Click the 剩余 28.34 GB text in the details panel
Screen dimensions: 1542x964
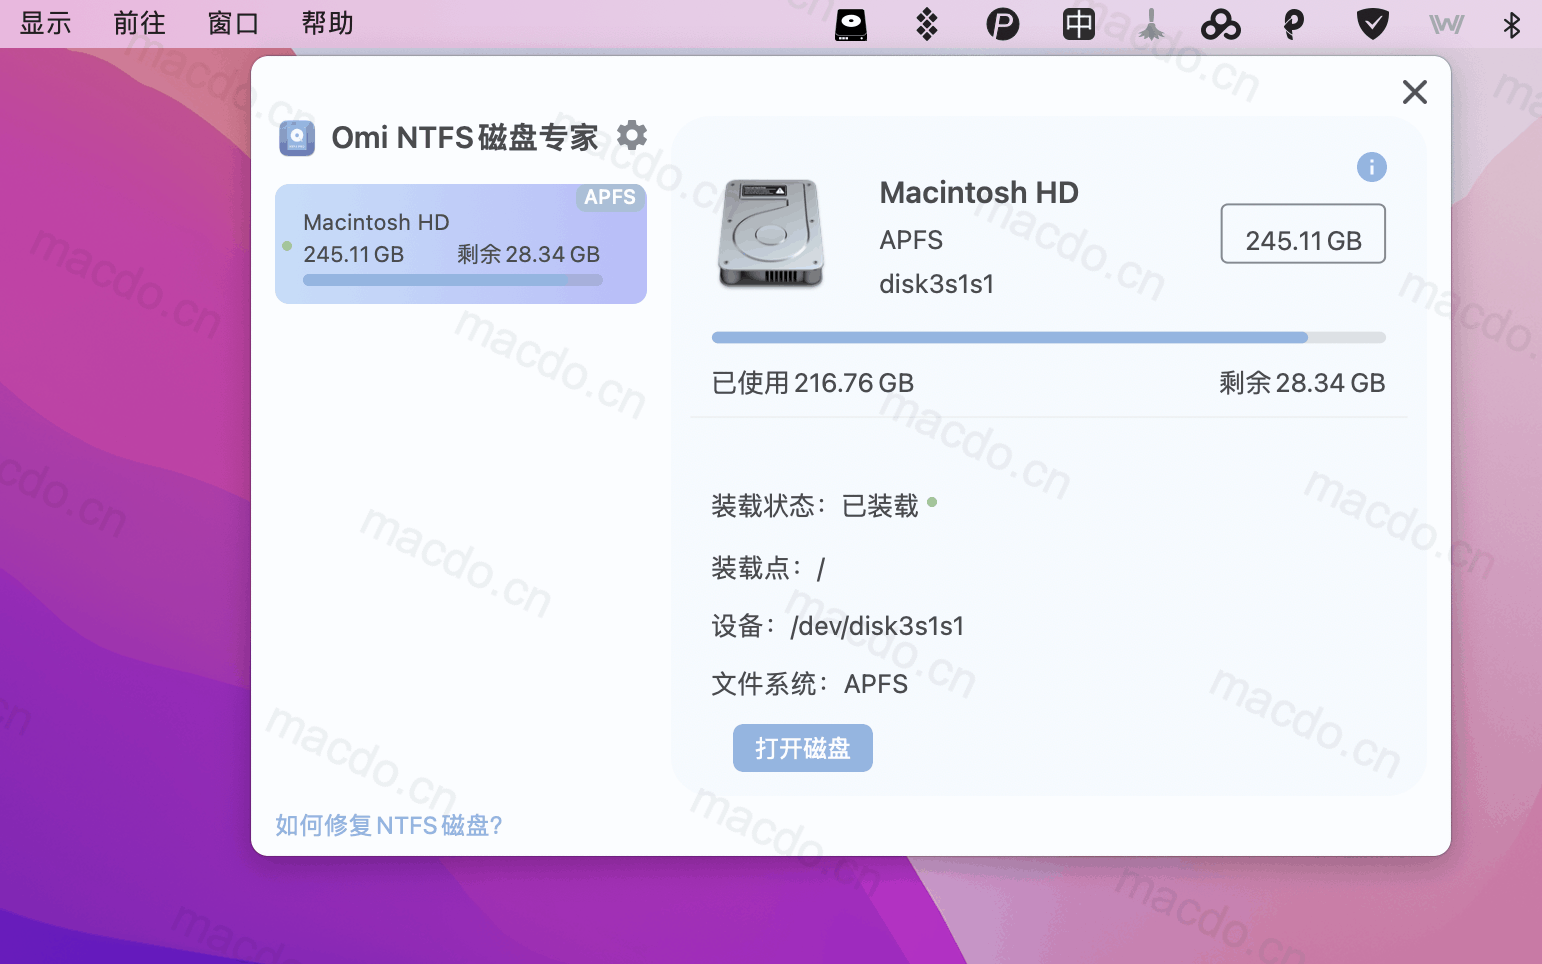pyautogui.click(x=1302, y=383)
